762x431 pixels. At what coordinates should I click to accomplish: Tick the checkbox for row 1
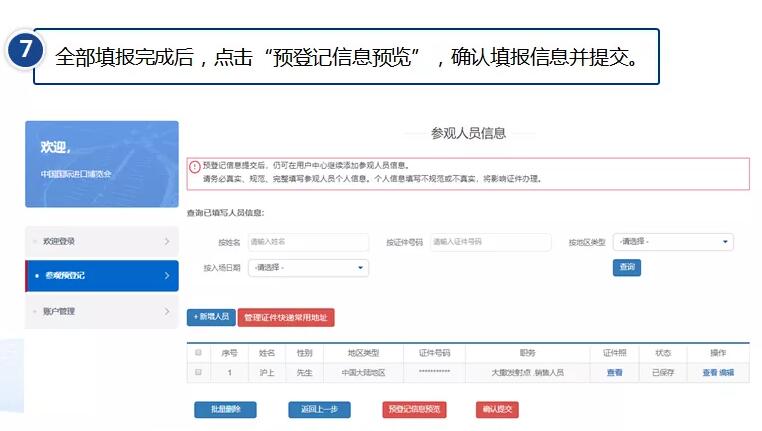pos(198,372)
